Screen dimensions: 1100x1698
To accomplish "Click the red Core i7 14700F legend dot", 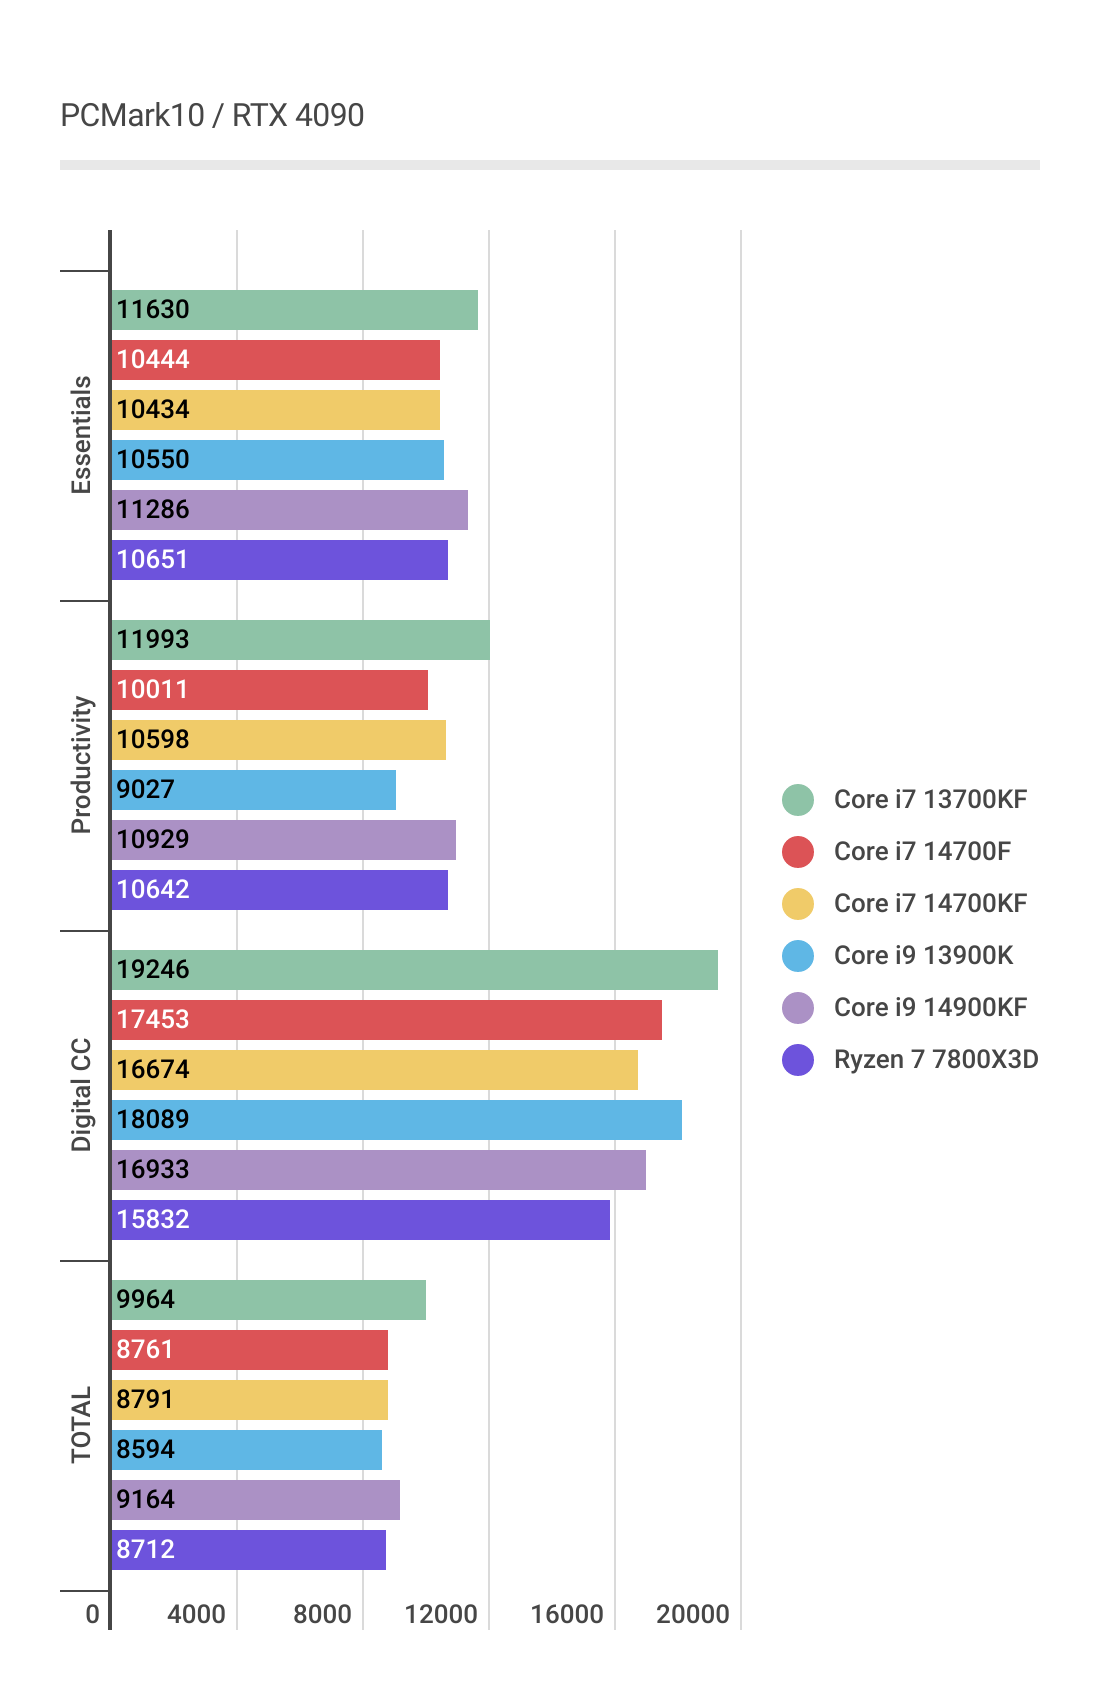I will click(798, 852).
